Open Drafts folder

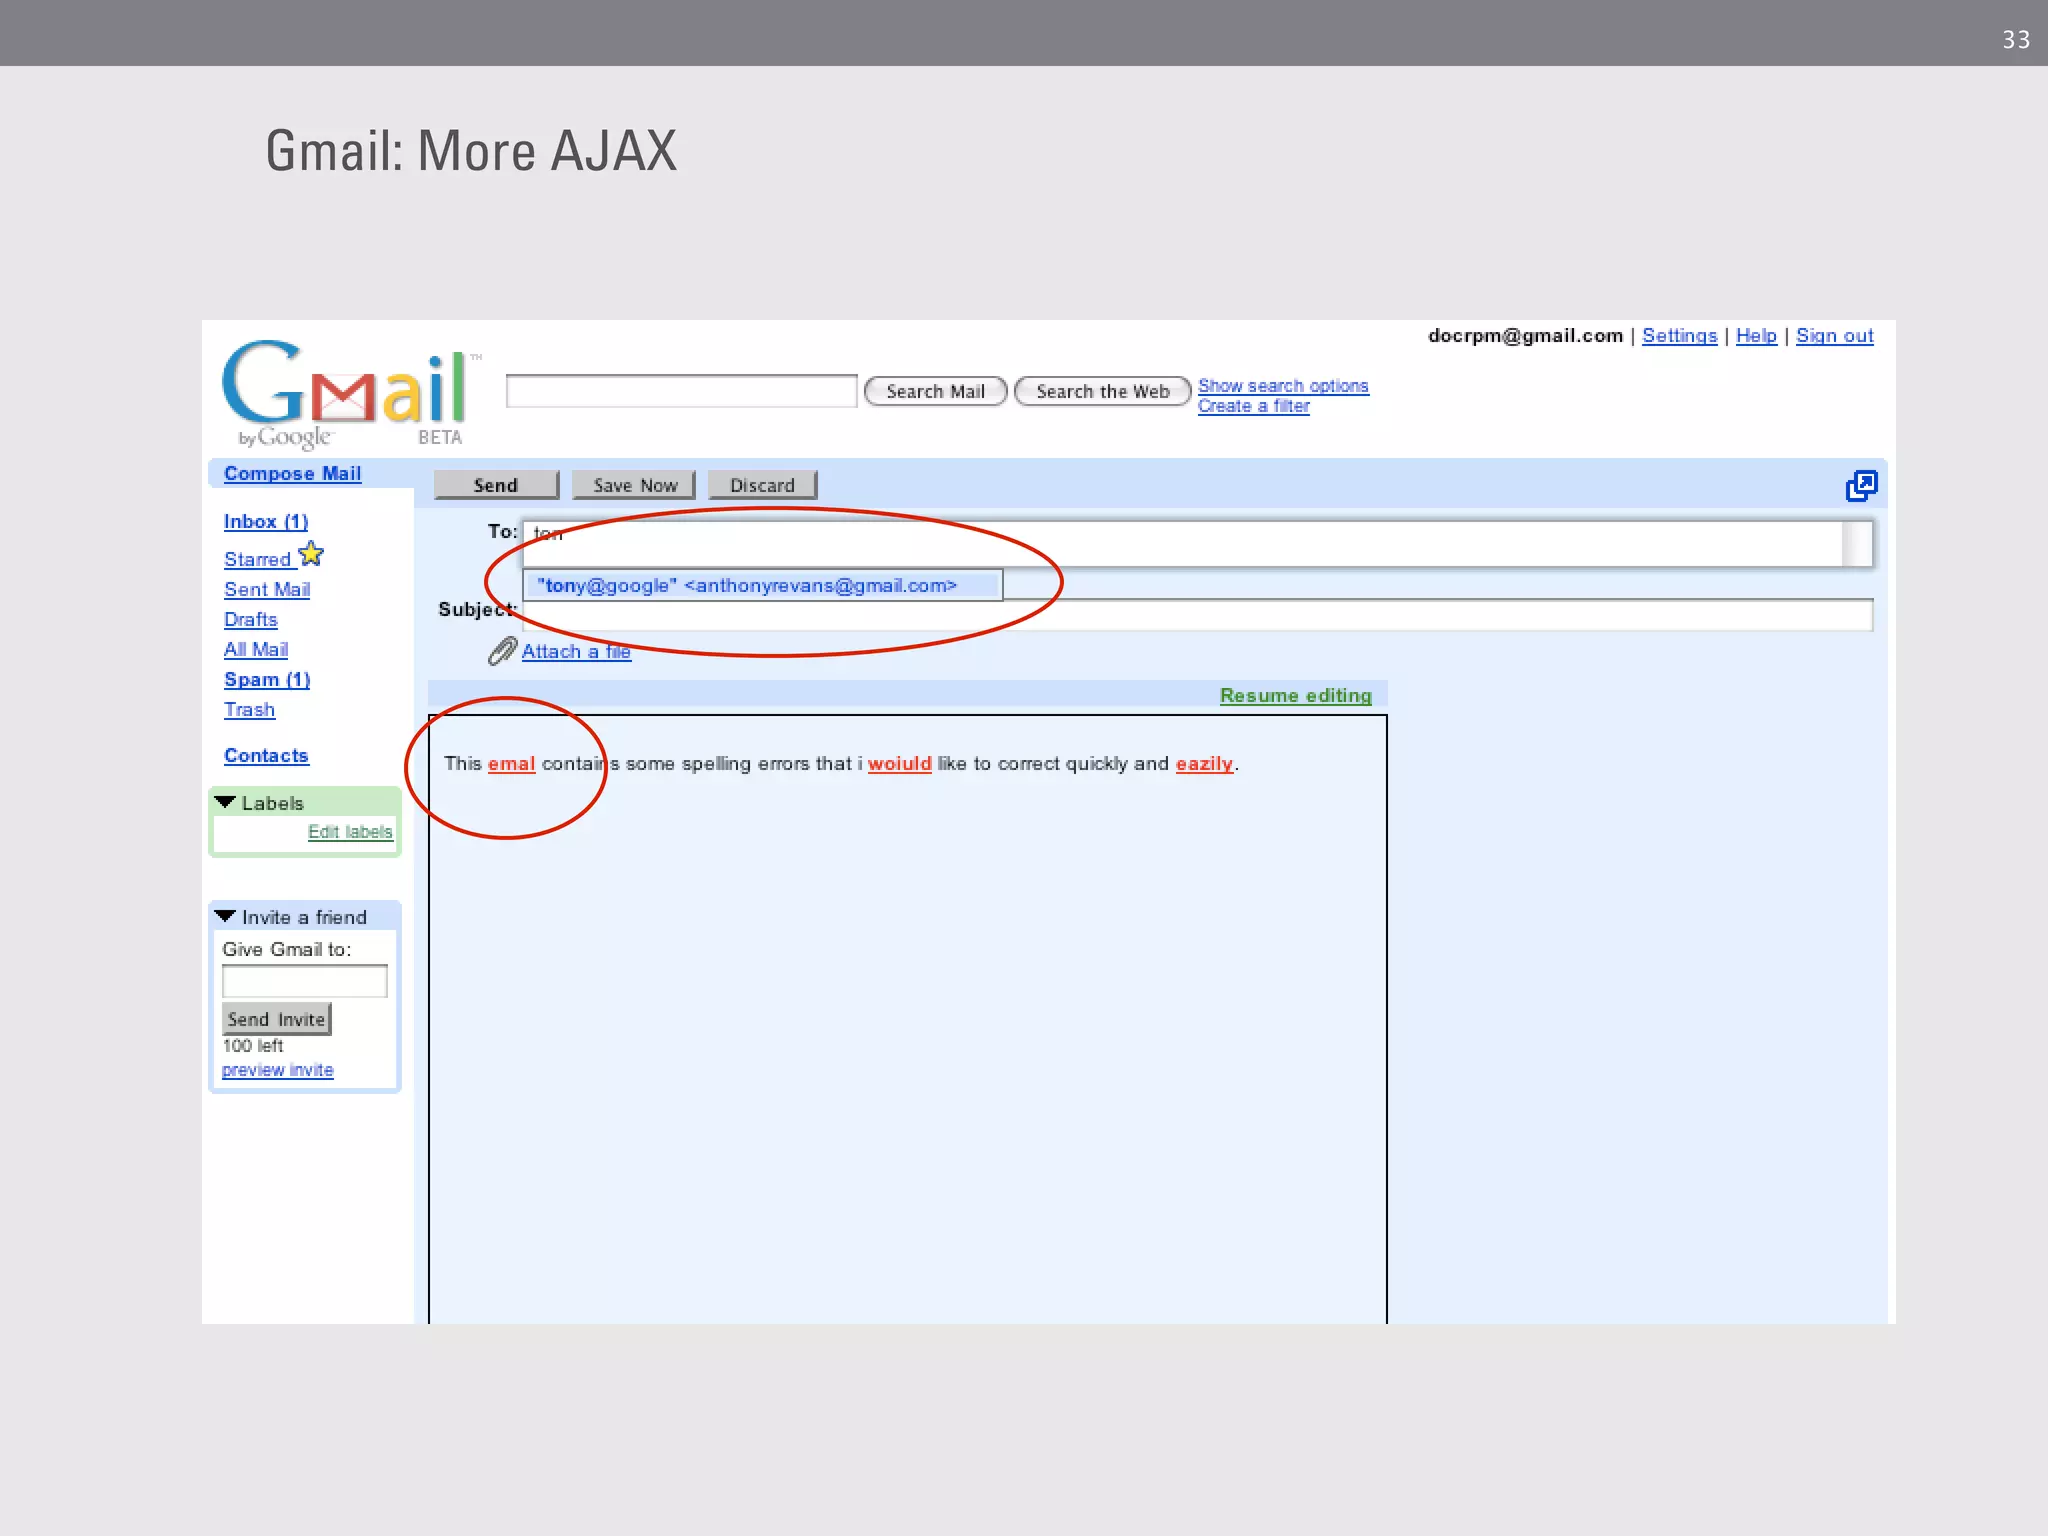250,620
